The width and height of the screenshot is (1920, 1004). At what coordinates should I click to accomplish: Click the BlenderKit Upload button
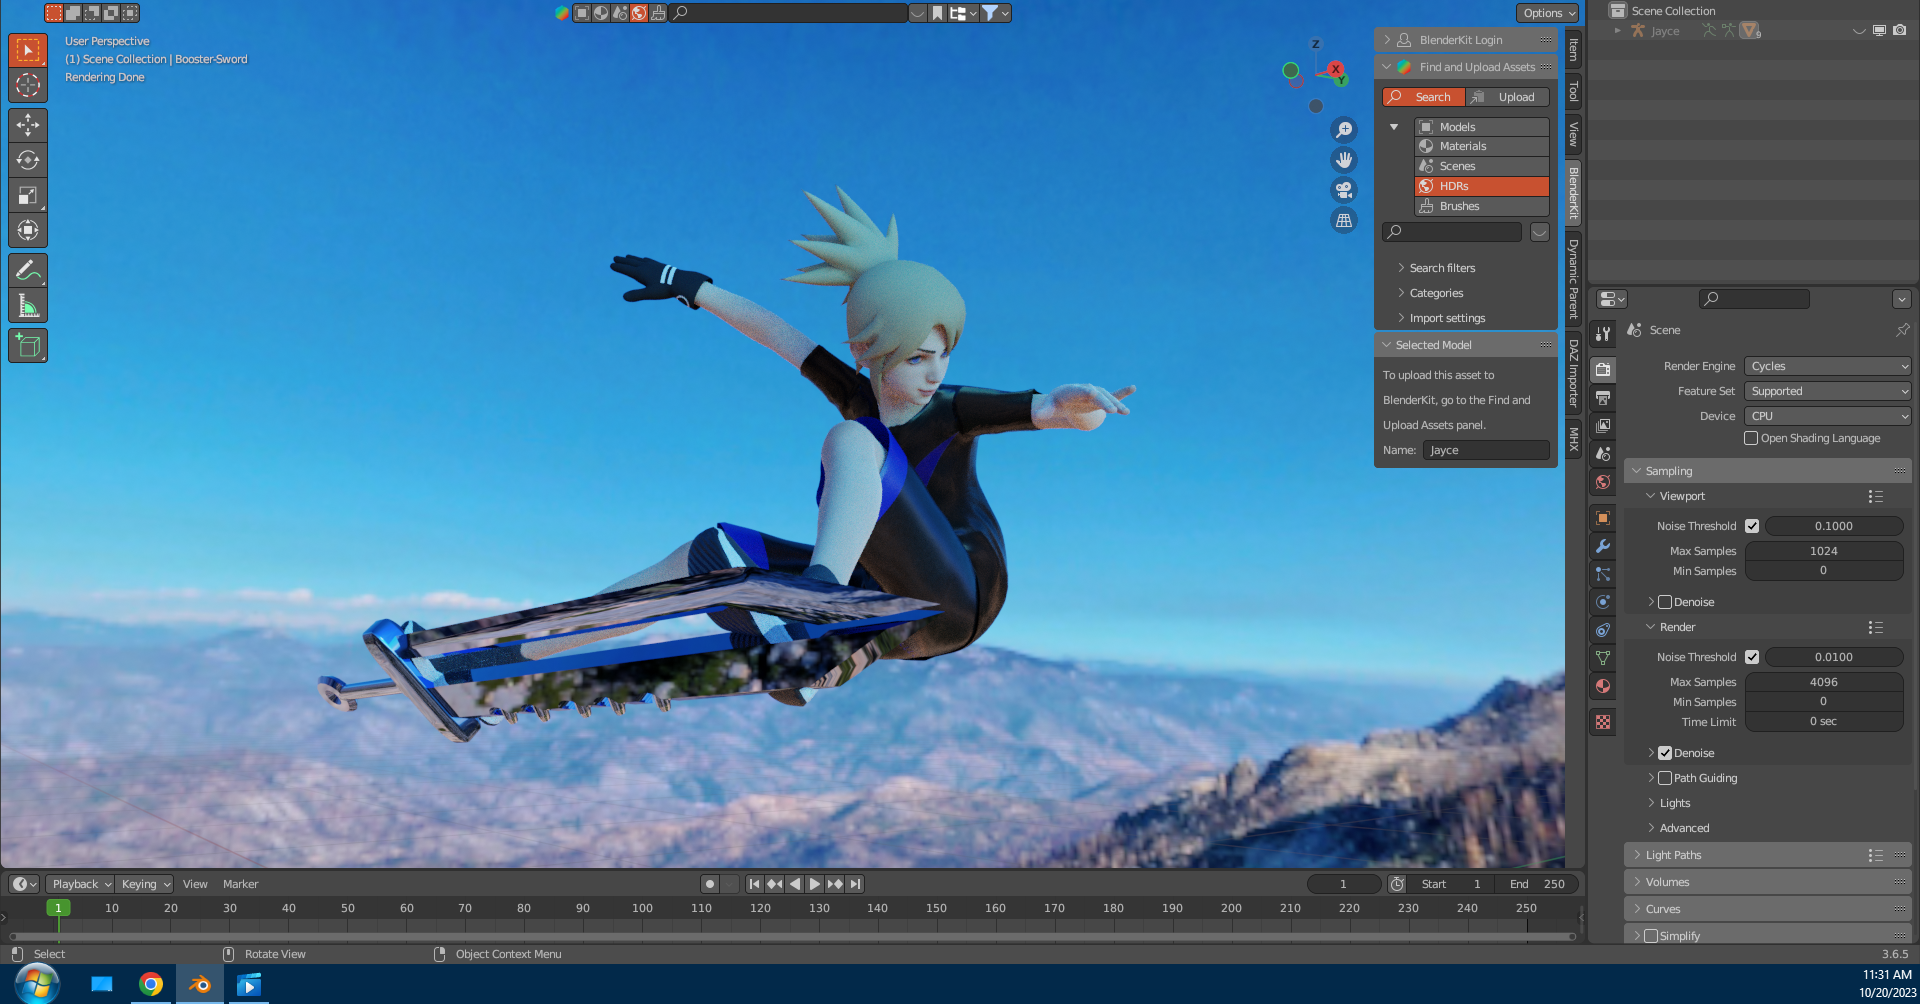pyautogui.click(x=1507, y=97)
